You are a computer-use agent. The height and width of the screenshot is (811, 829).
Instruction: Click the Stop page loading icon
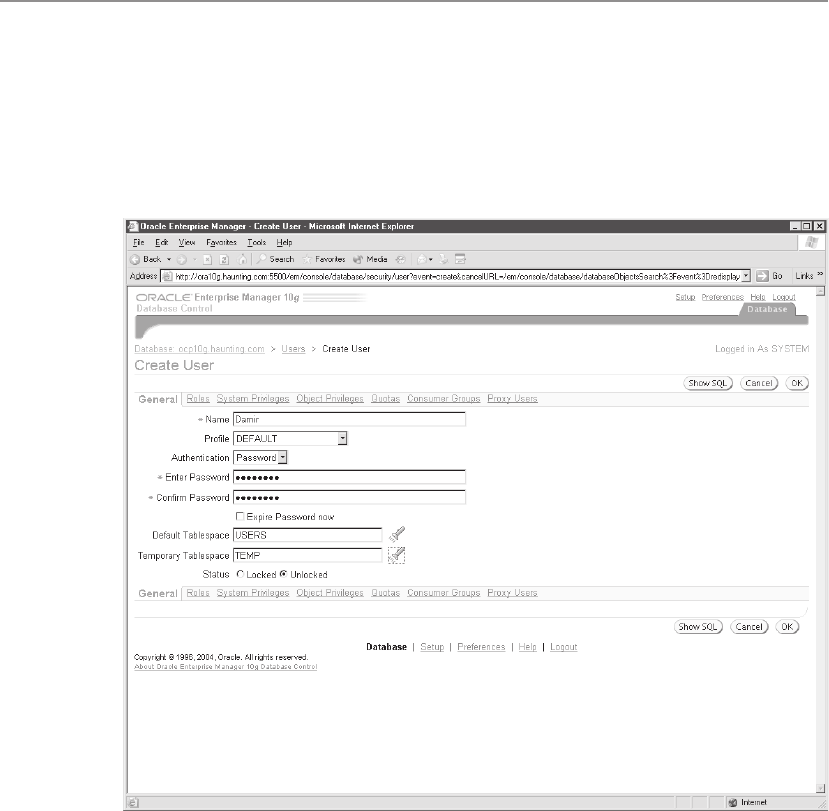tap(208, 260)
